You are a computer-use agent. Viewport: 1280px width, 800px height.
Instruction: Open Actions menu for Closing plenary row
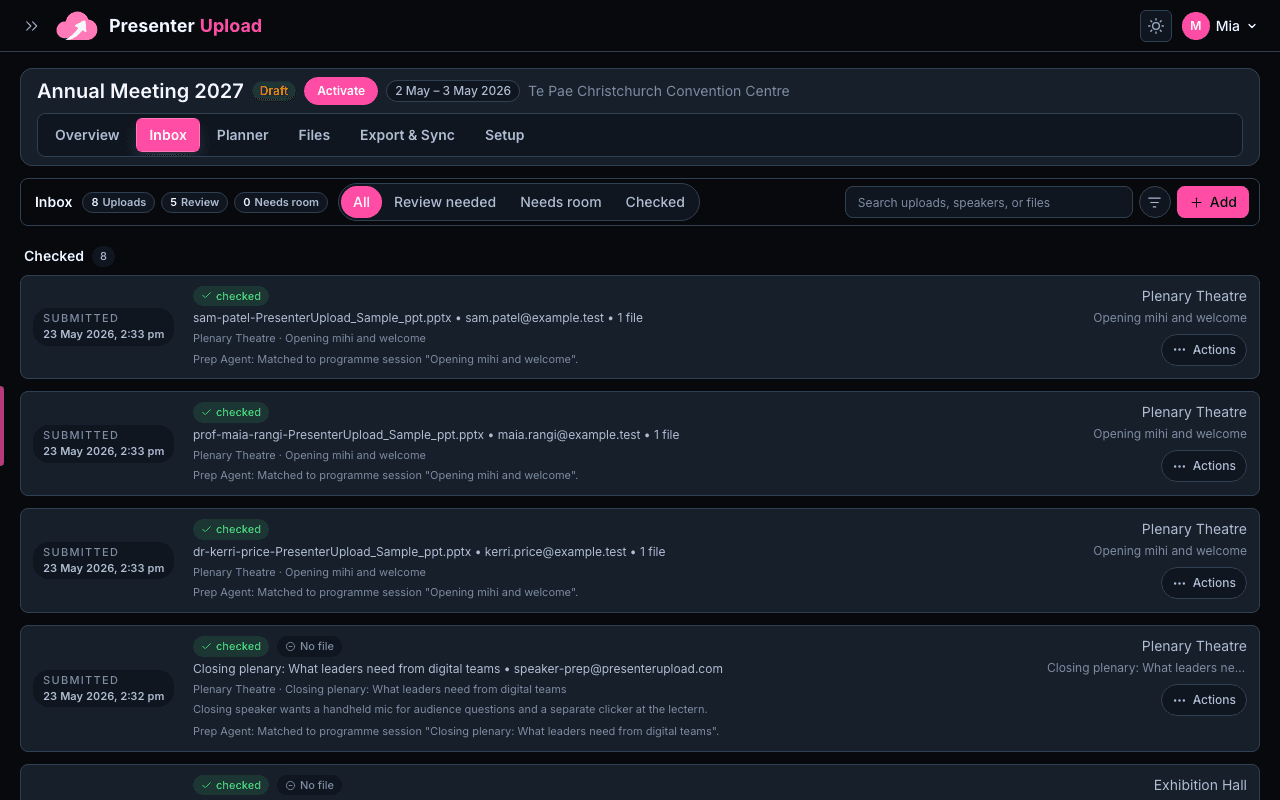point(1204,700)
